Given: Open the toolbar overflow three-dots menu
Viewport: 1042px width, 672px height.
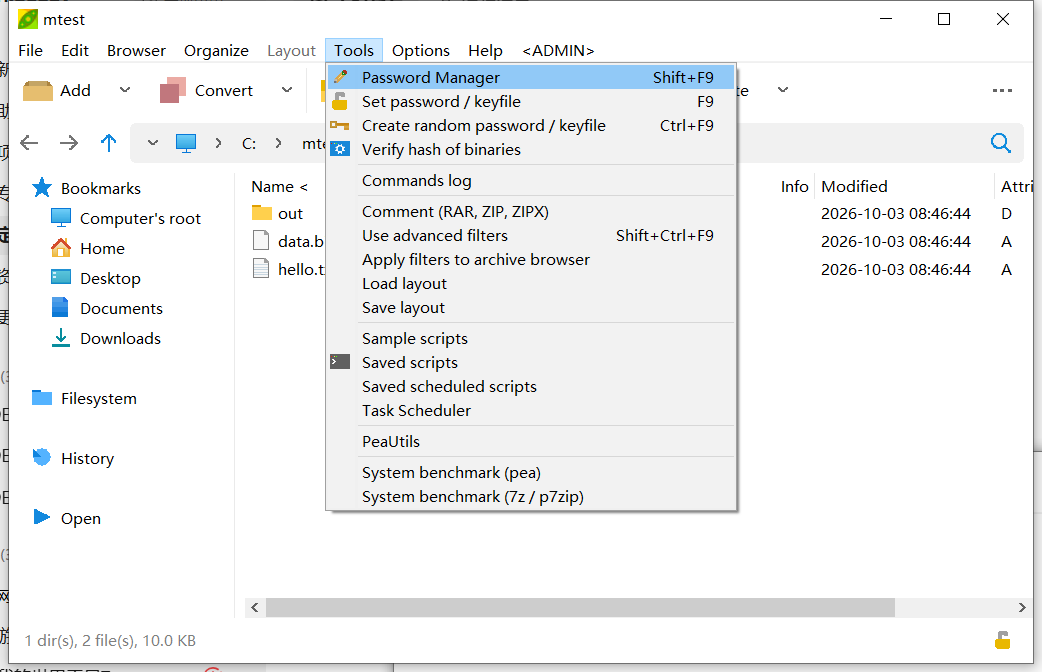Looking at the screenshot, I should (x=1002, y=90).
